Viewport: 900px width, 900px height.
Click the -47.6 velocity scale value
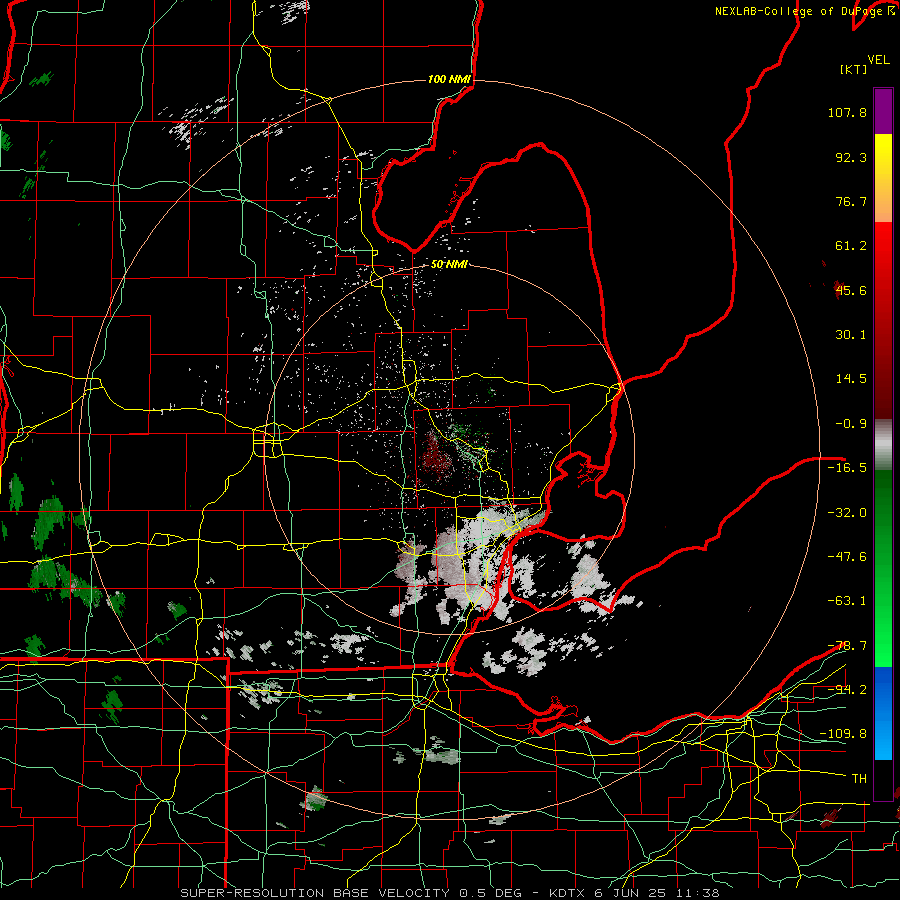coord(847,557)
